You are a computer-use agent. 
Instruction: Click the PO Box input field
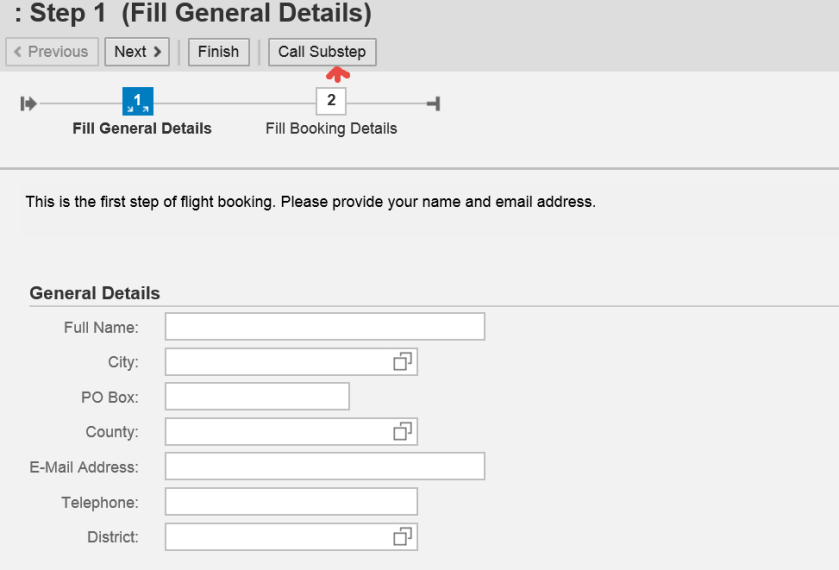click(257, 397)
